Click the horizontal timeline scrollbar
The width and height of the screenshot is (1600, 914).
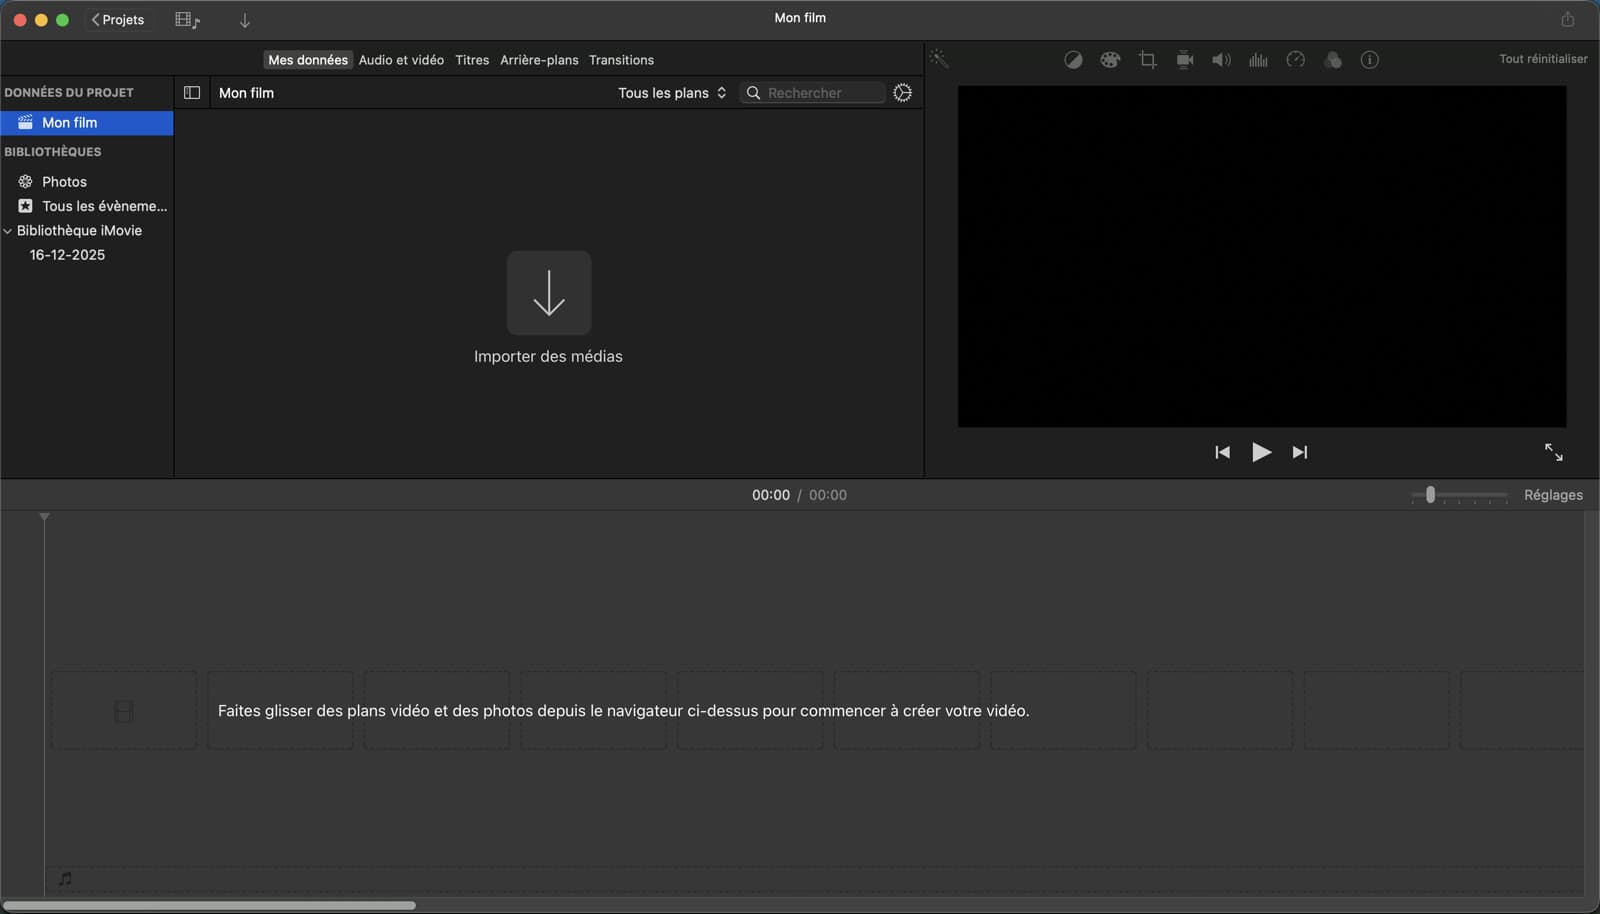209,905
